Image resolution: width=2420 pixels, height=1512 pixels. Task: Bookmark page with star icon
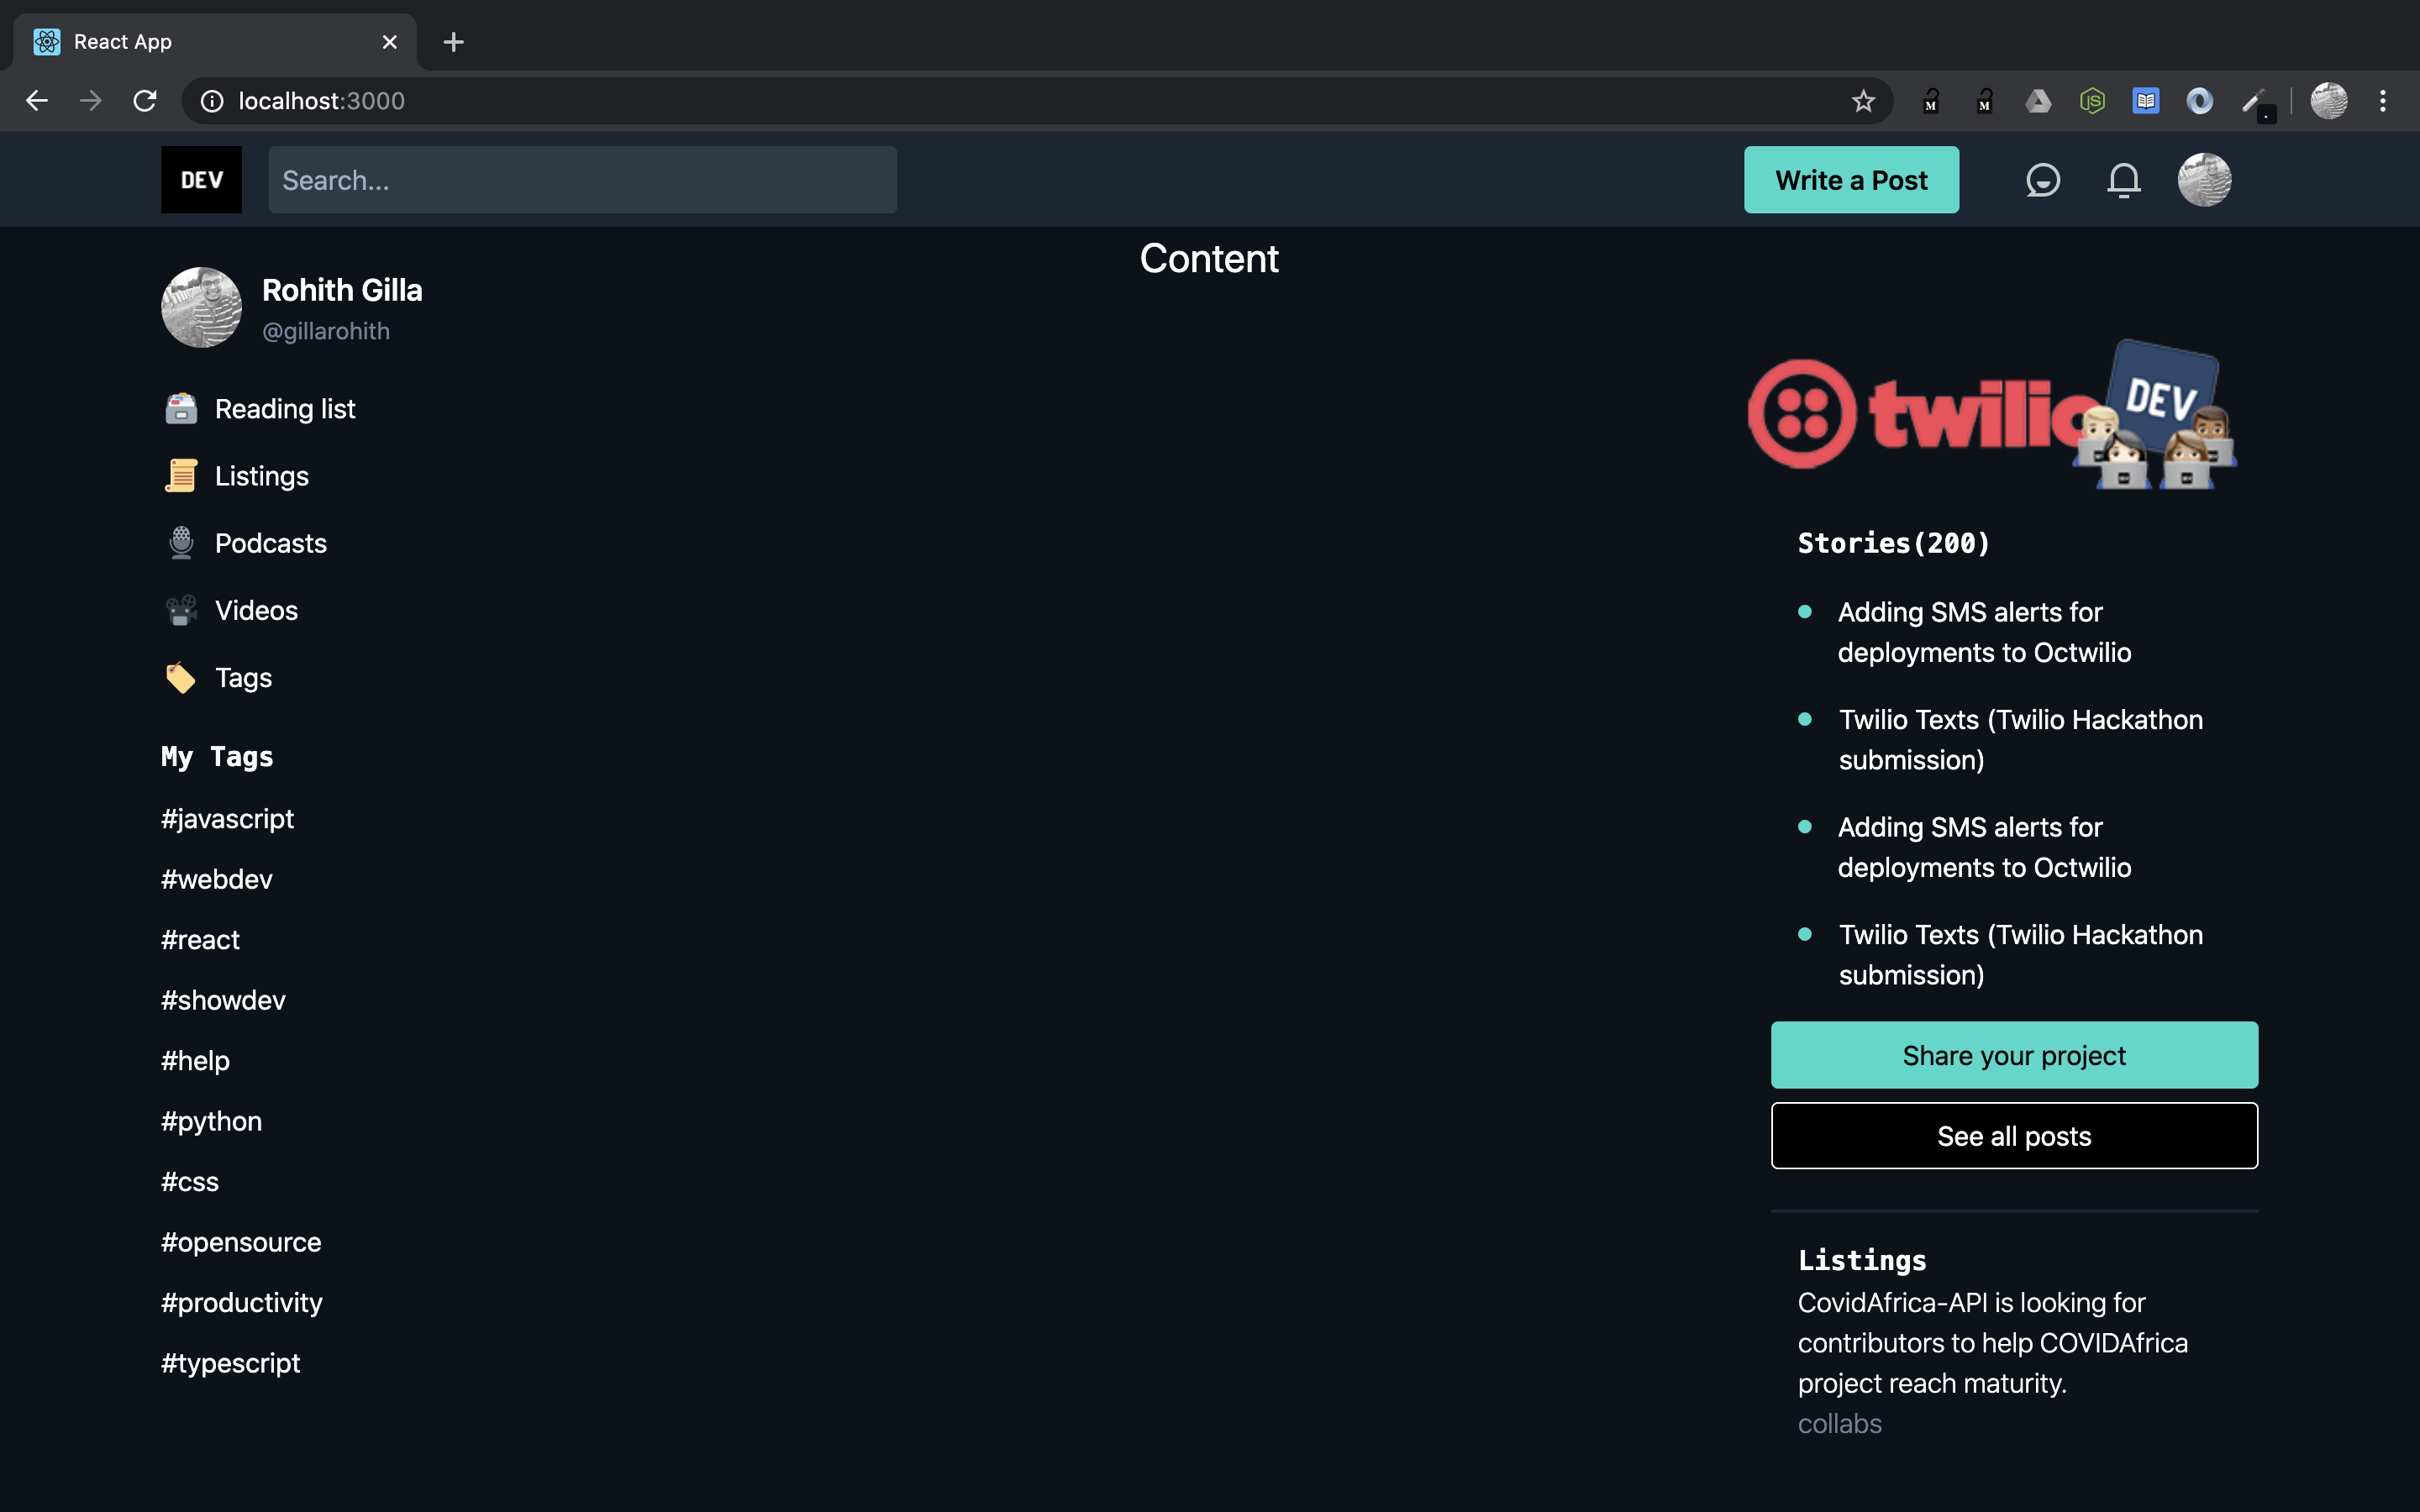1862,101
